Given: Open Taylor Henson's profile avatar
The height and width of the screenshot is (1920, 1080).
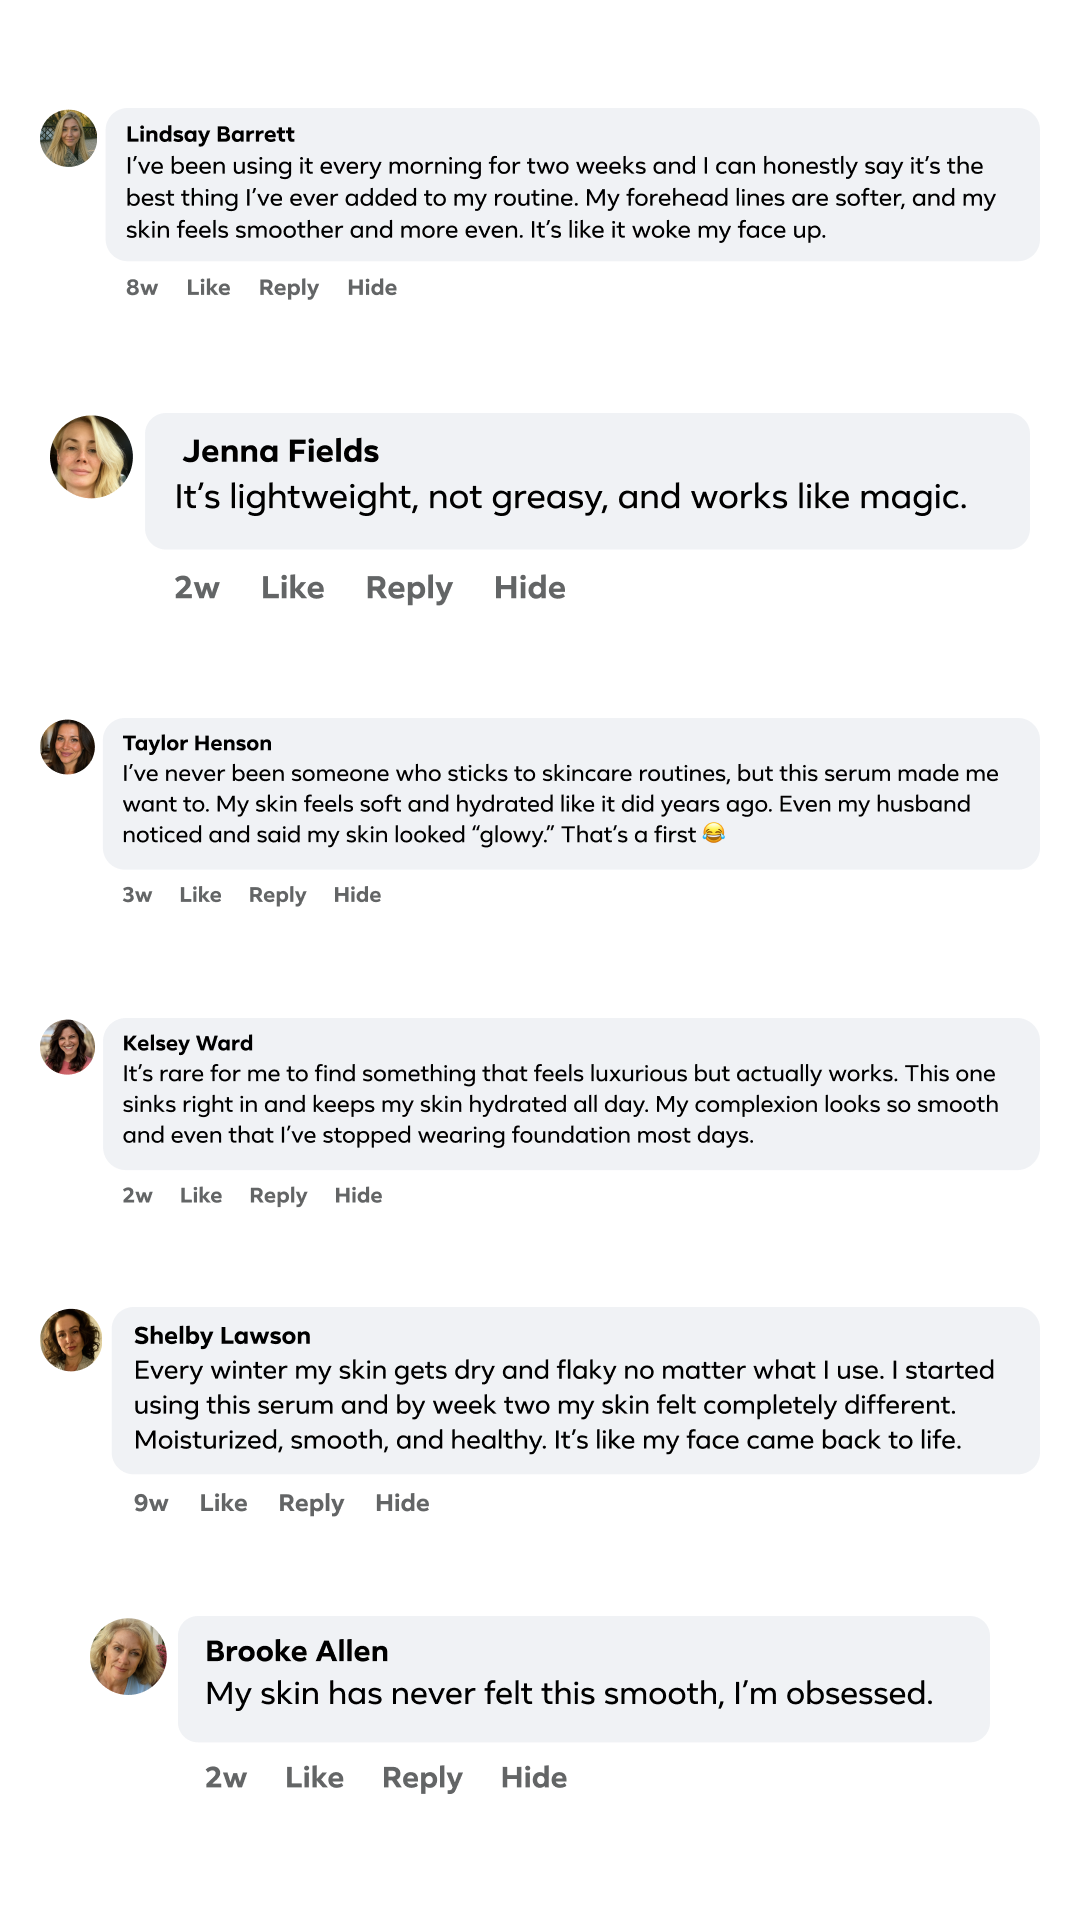Looking at the screenshot, I should pos(67,747).
